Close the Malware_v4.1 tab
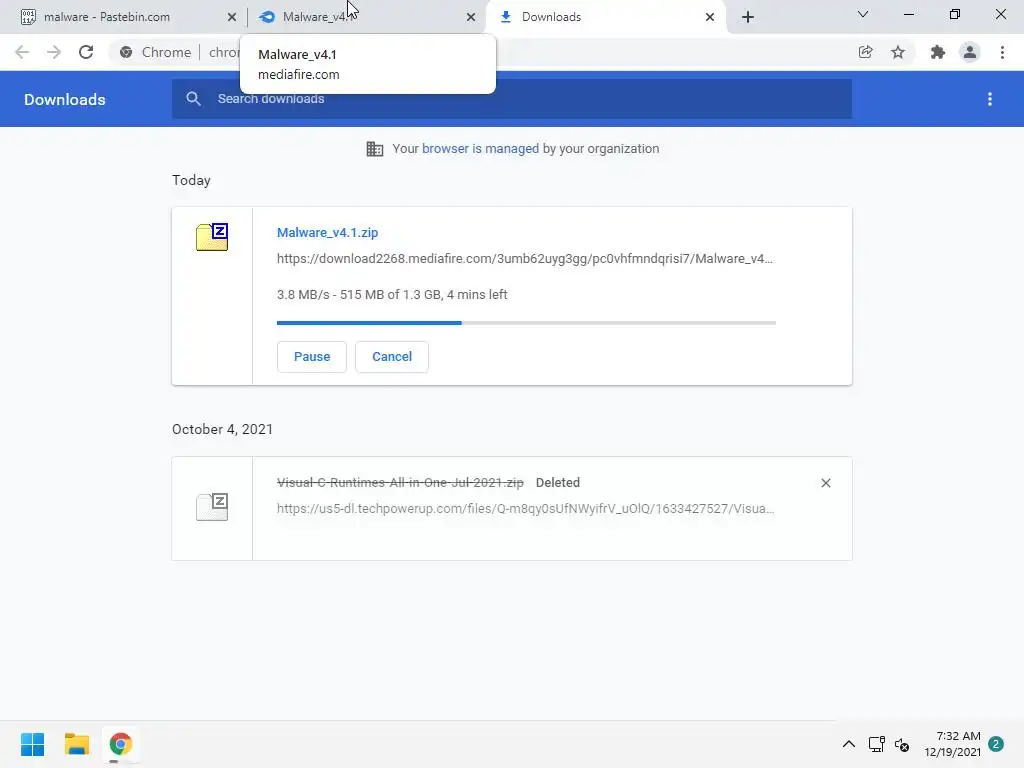This screenshot has height=768, width=1024. click(x=471, y=17)
